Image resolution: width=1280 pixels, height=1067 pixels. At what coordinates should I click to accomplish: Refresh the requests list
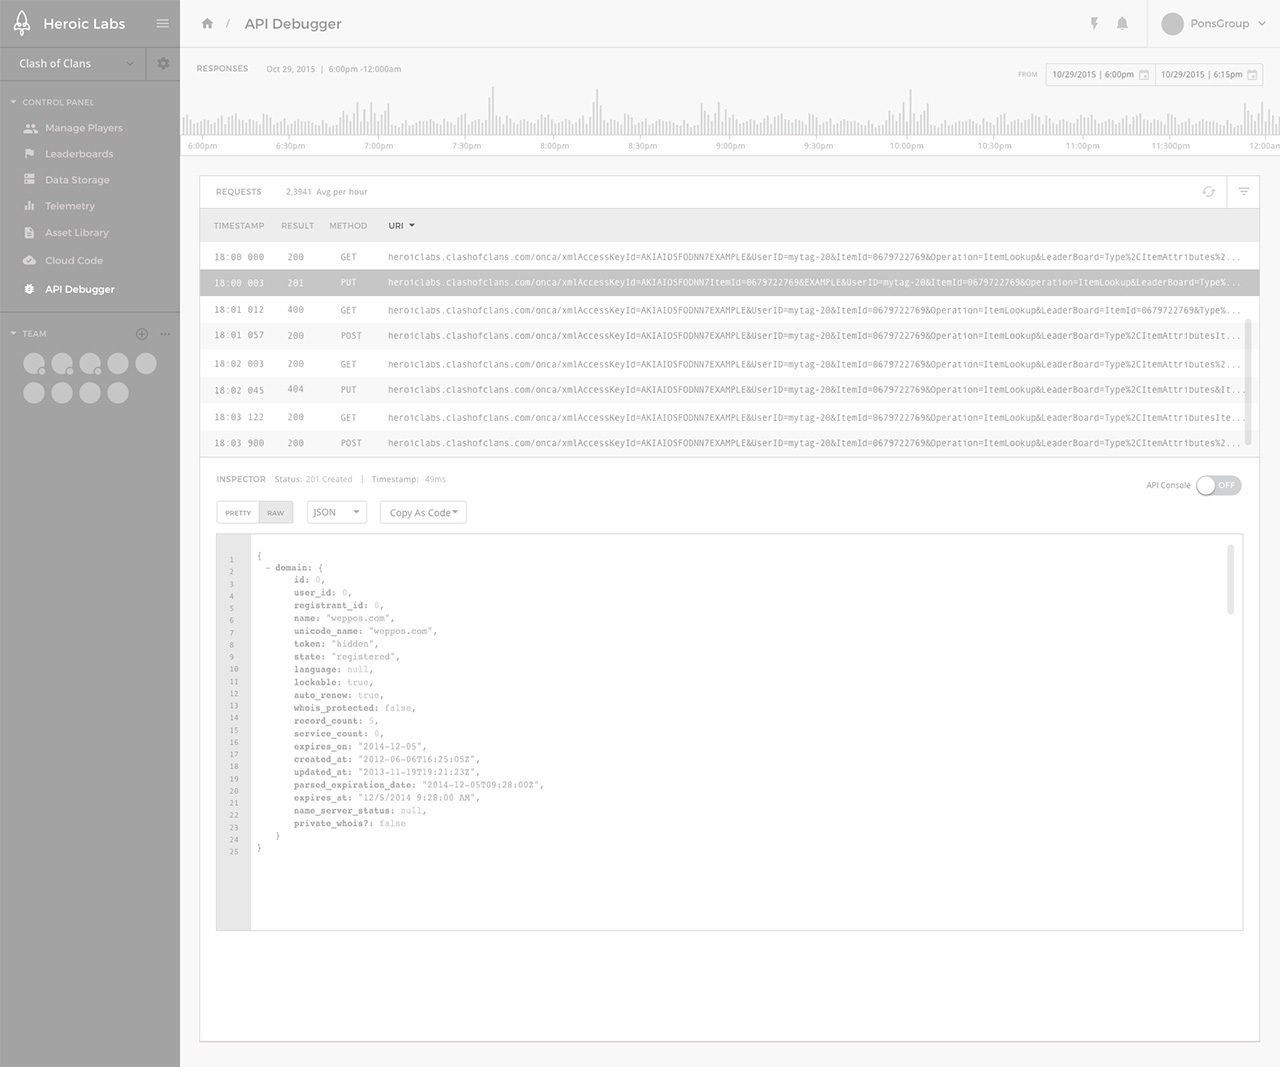coord(1208,192)
